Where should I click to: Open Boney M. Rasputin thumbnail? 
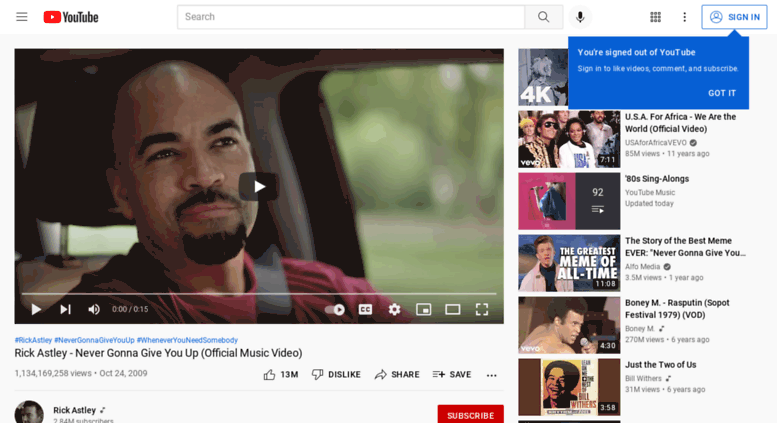[x=569, y=324]
